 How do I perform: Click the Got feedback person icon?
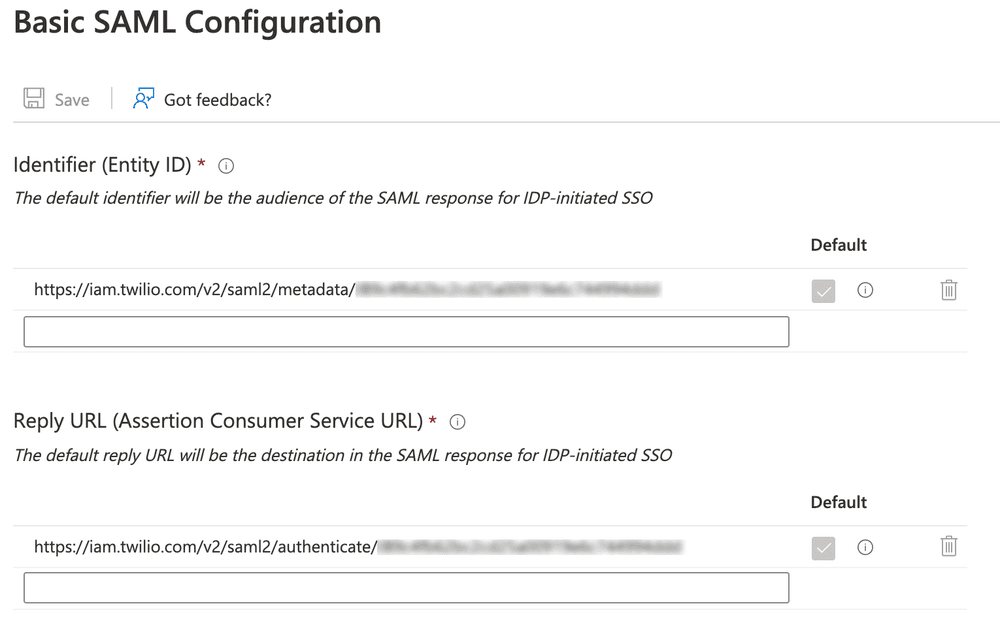pos(143,97)
